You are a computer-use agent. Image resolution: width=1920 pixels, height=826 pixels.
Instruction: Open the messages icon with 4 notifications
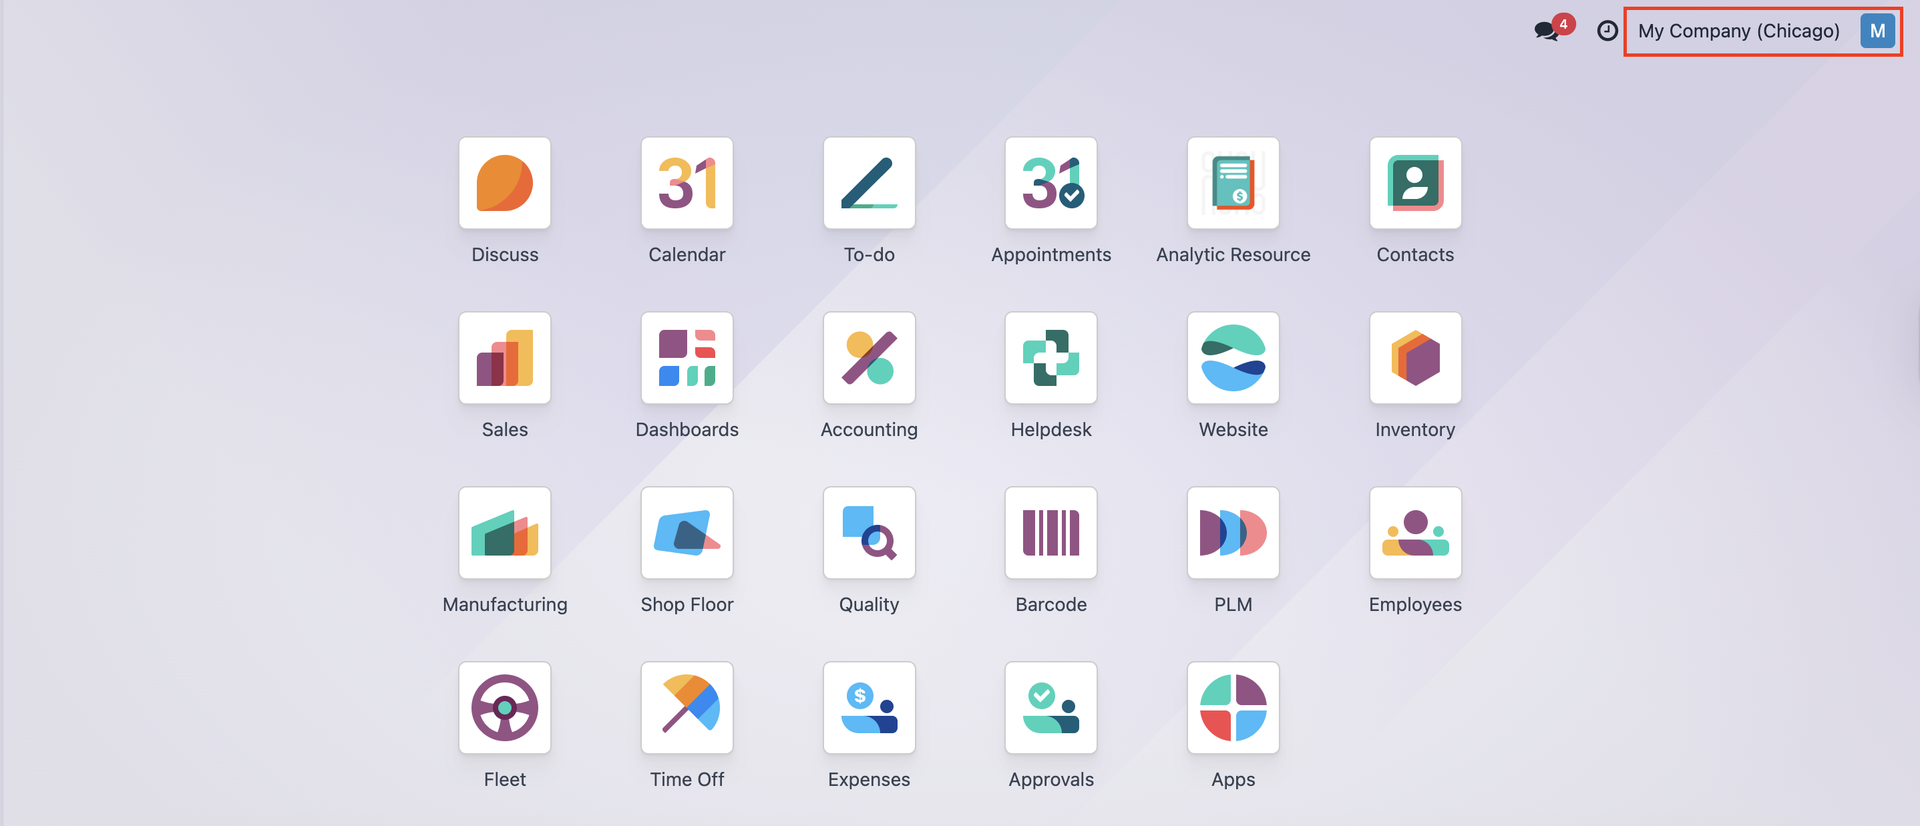[x=1548, y=31]
